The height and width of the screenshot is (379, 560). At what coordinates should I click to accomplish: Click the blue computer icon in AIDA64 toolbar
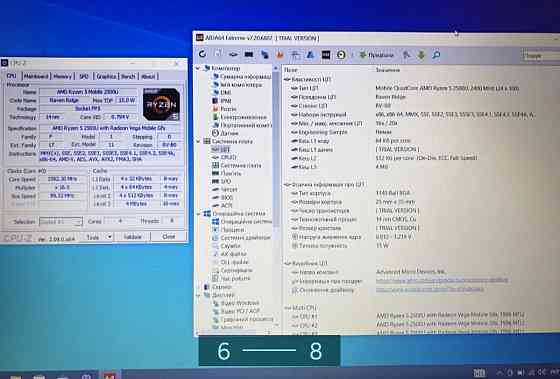(x=265, y=55)
